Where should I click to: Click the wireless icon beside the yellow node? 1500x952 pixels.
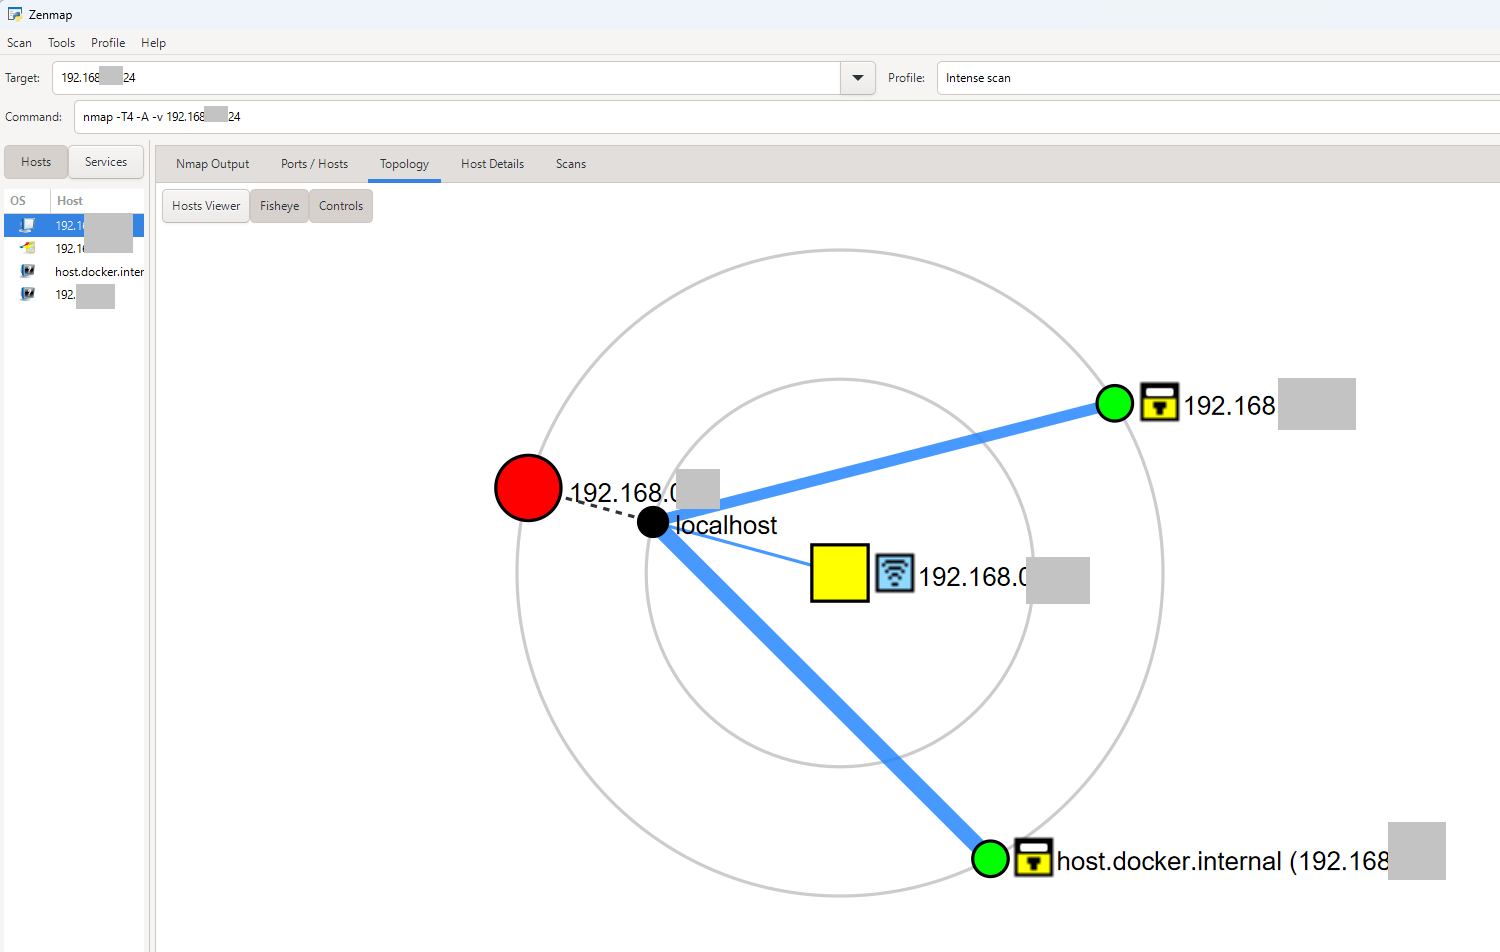(895, 573)
